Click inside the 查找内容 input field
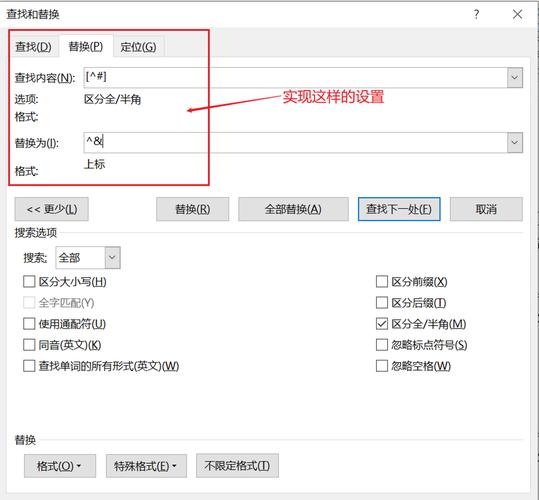Viewport: 539px width, 500px height. click(296, 78)
